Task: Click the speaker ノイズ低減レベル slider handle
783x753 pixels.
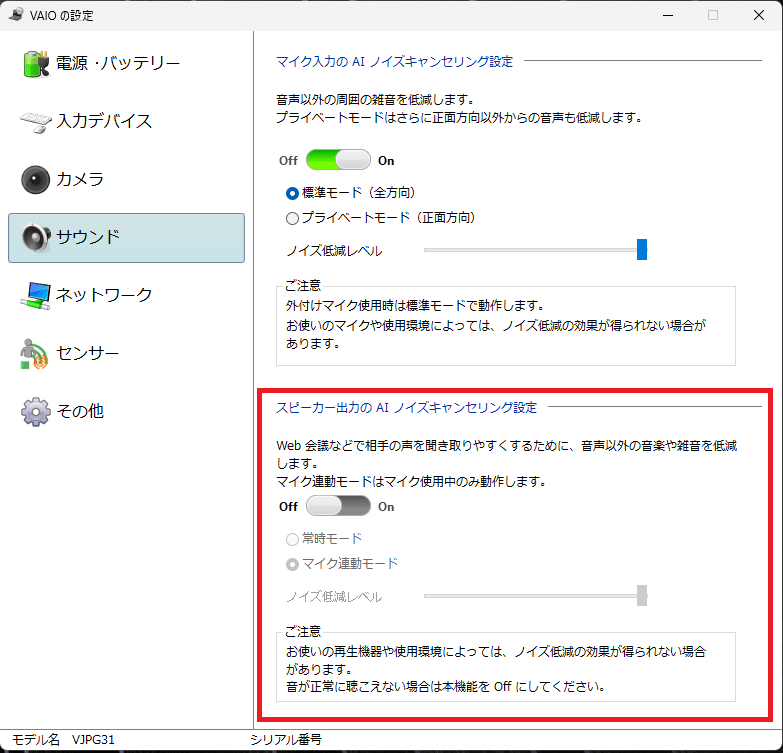Action: [642, 596]
